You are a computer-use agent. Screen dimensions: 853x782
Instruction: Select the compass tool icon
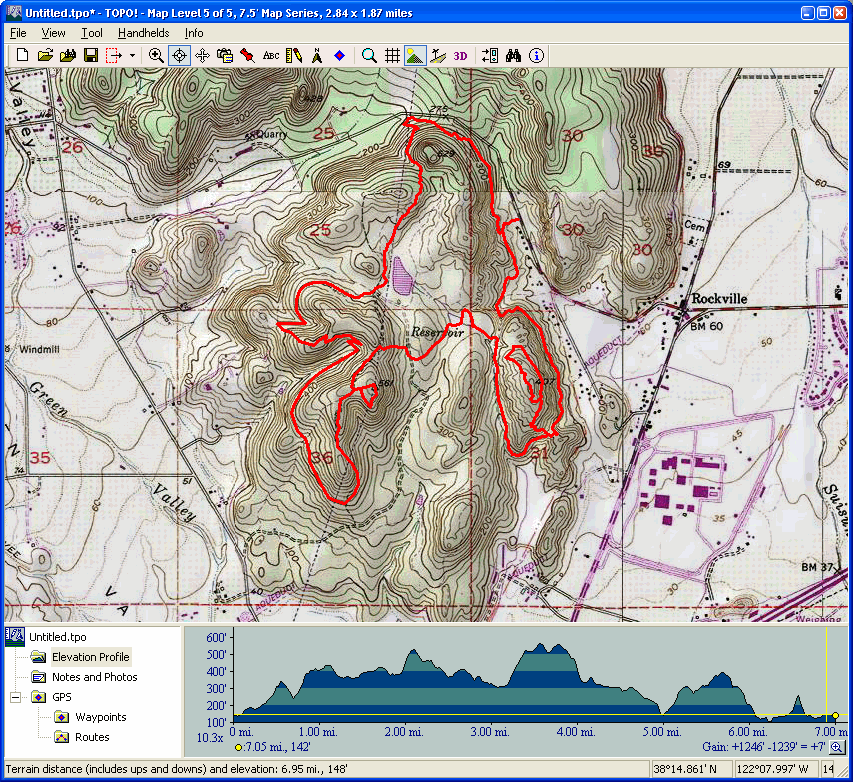click(x=316, y=56)
